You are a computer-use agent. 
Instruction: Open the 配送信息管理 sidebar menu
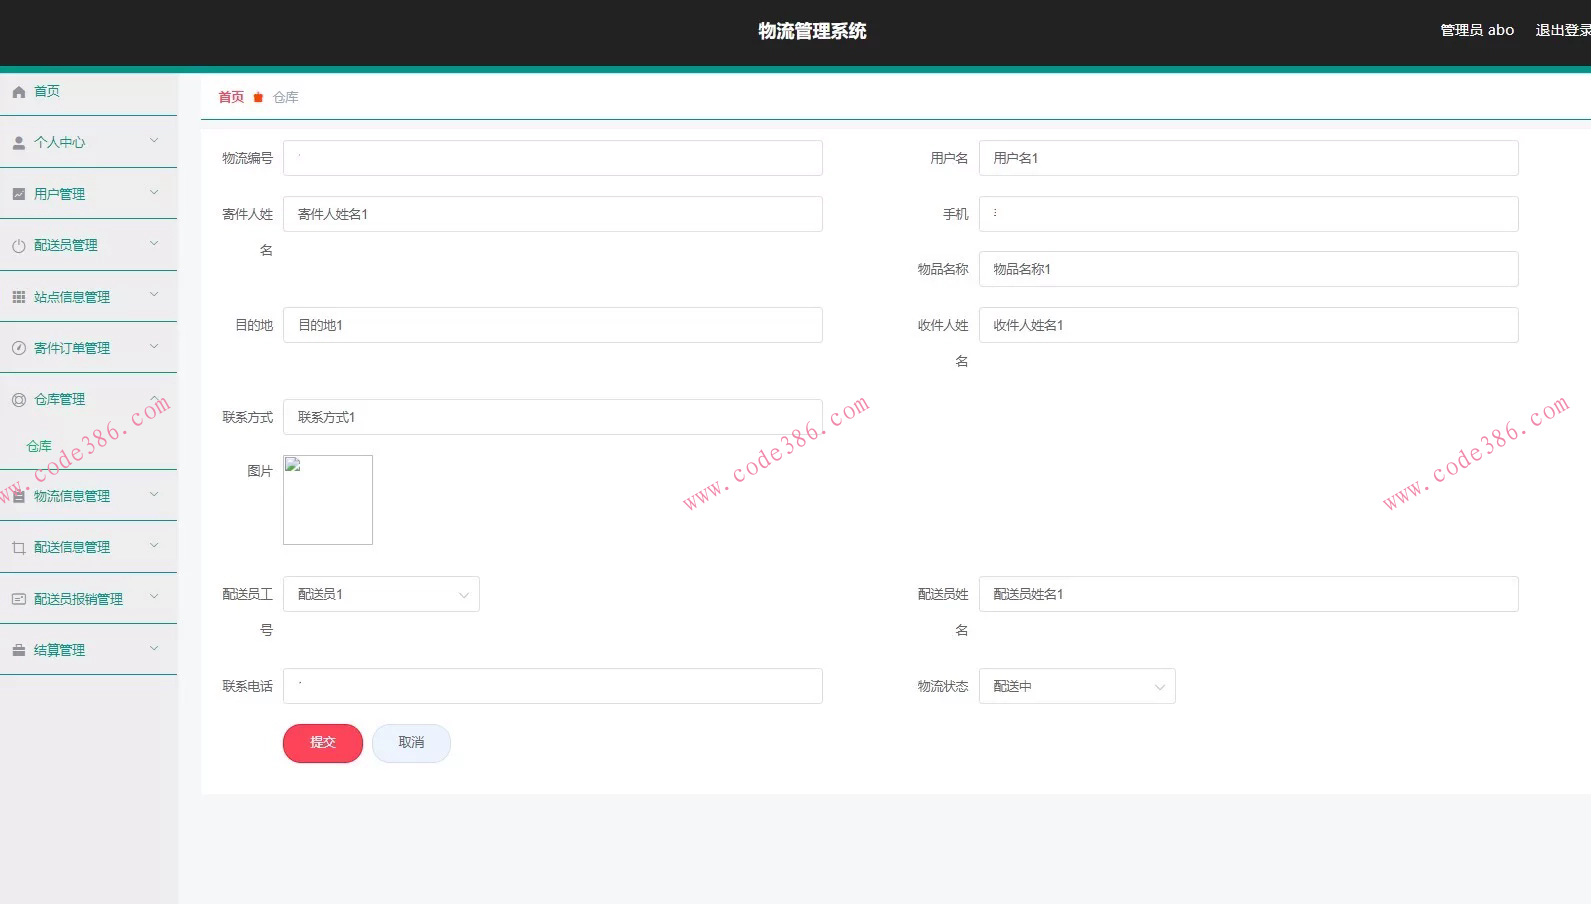pyautogui.click(x=89, y=547)
